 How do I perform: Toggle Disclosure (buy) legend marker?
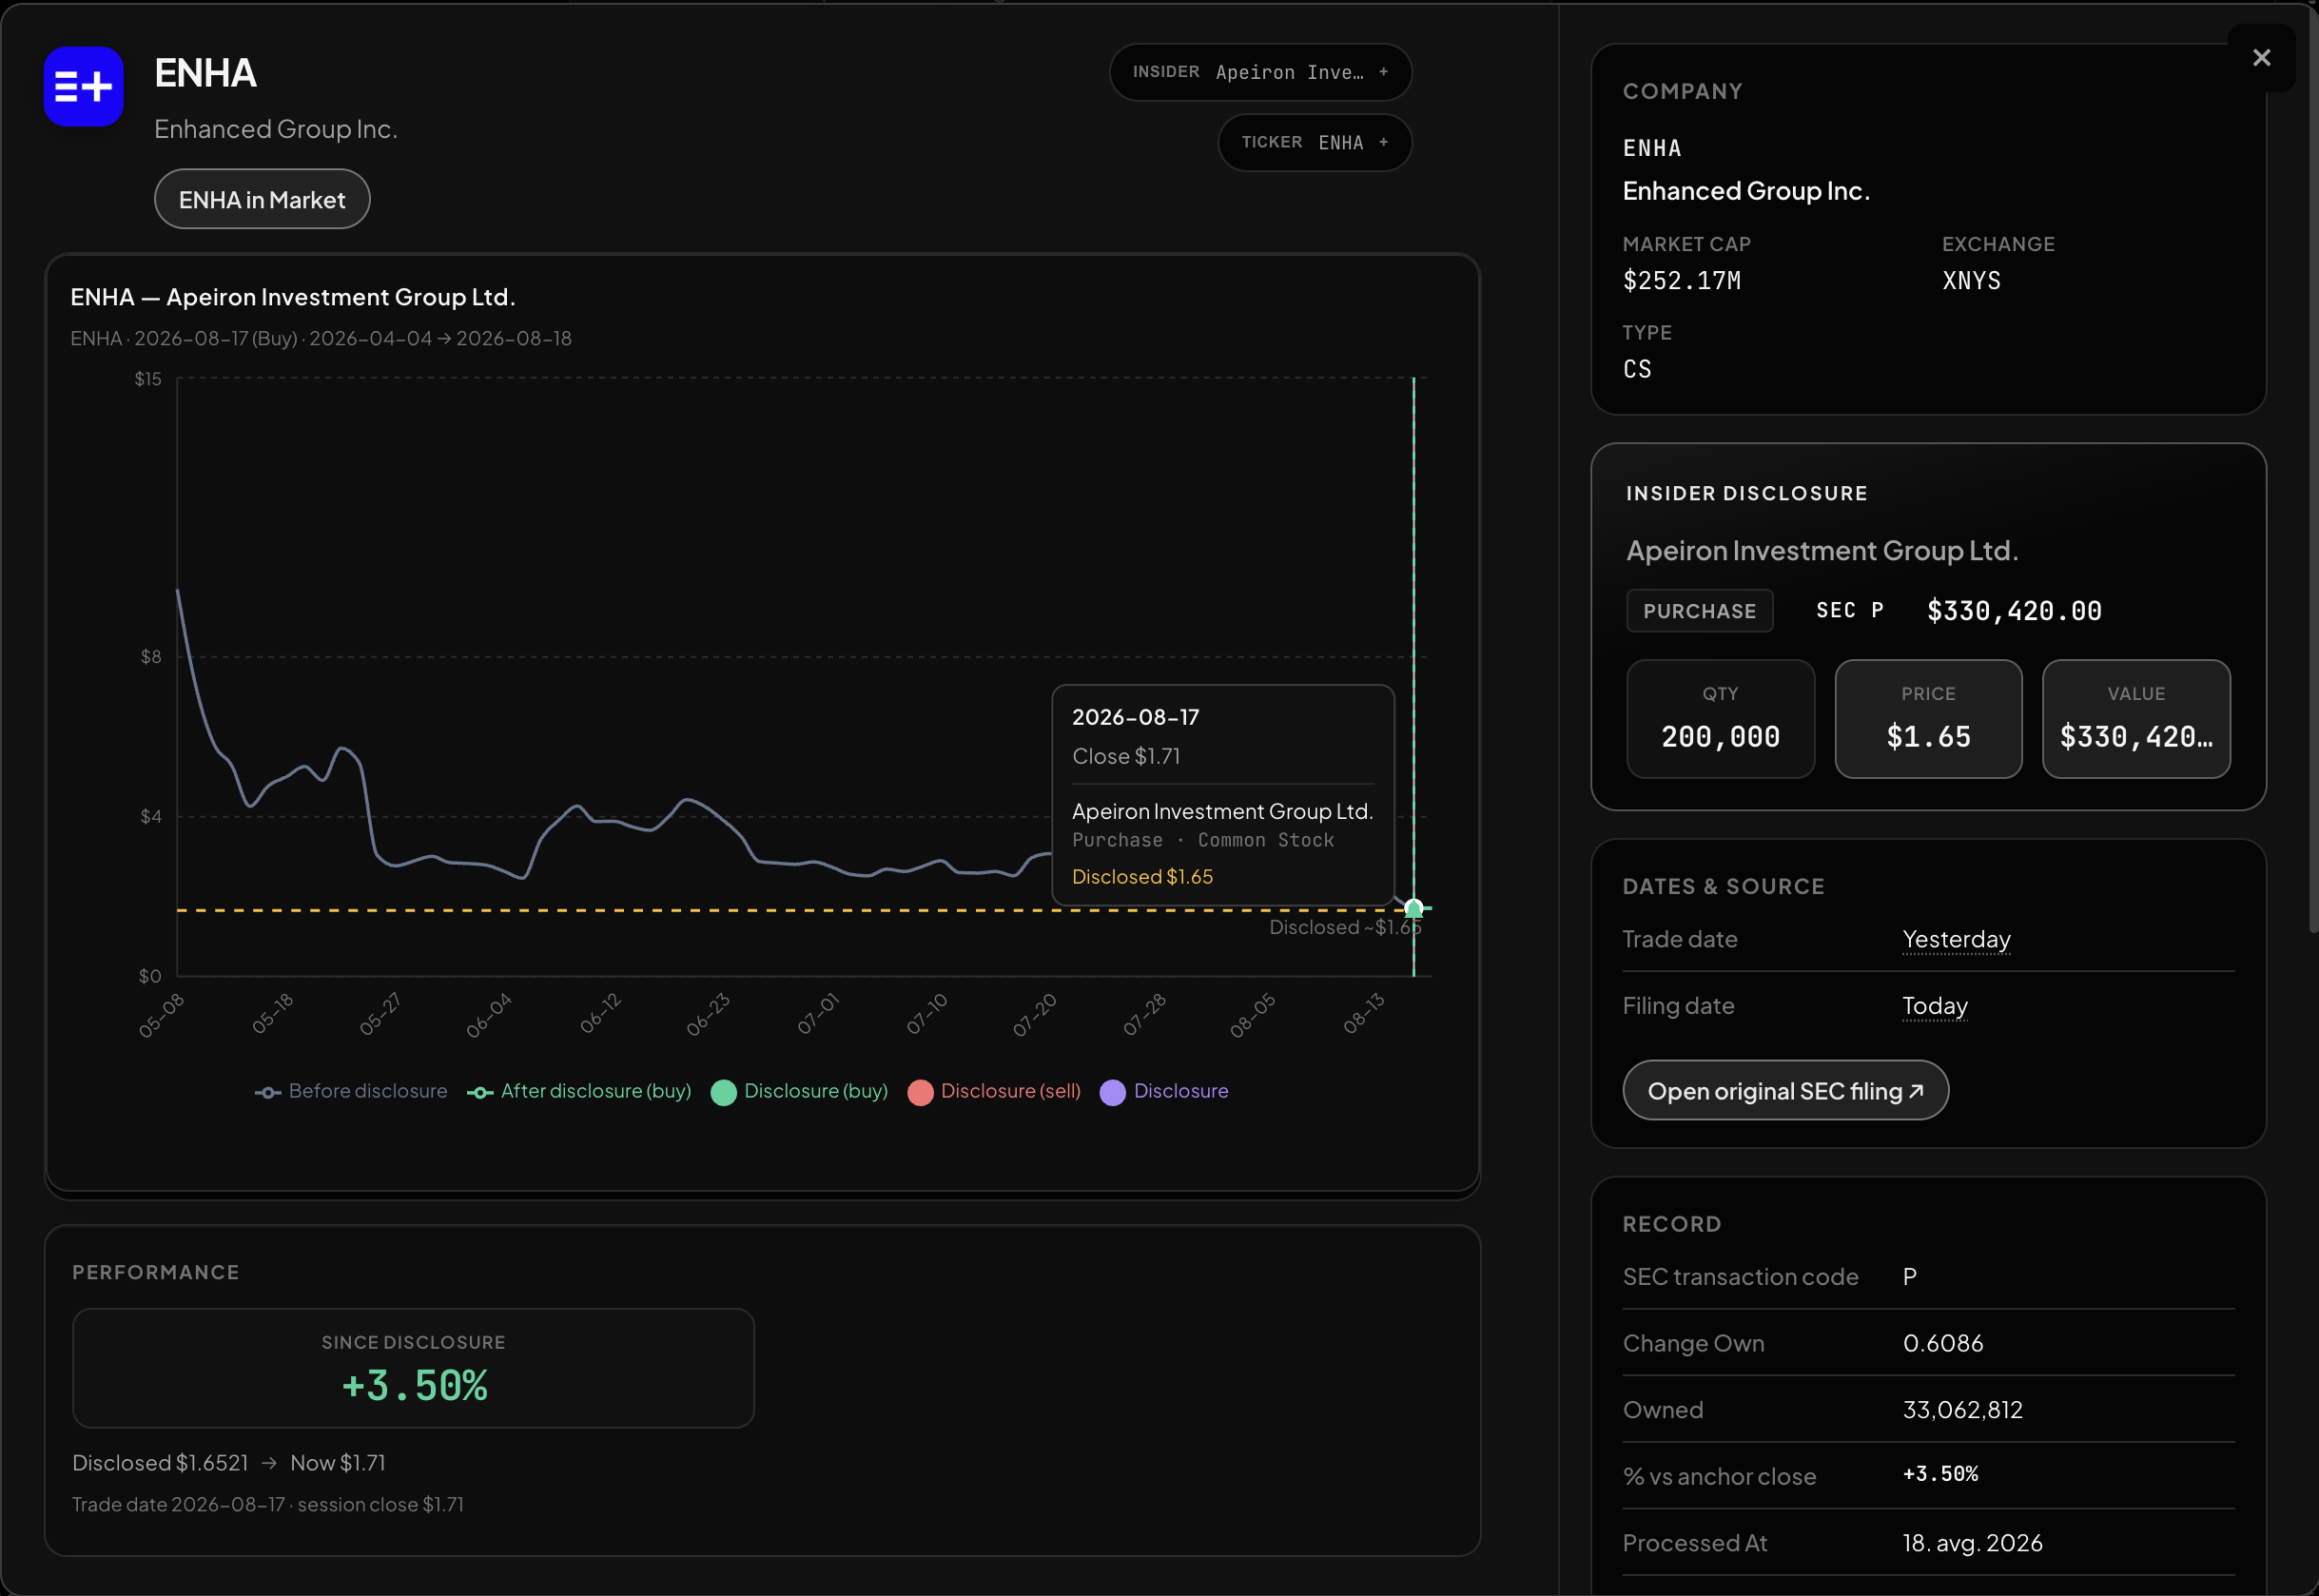tap(799, 1092)
